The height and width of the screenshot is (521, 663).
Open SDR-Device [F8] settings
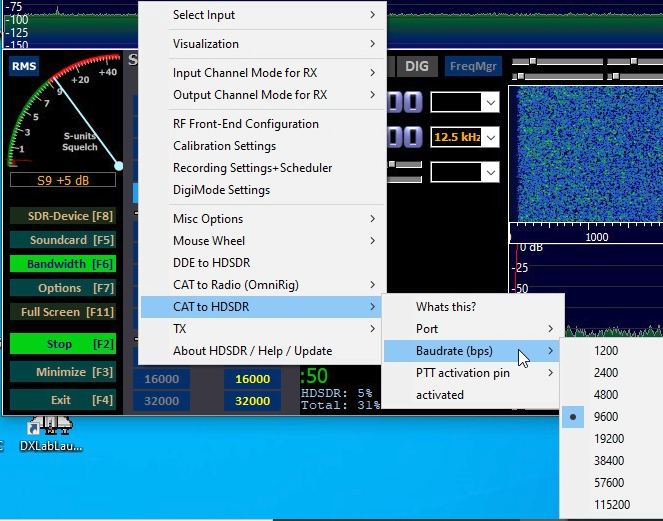tap(63, 216)
